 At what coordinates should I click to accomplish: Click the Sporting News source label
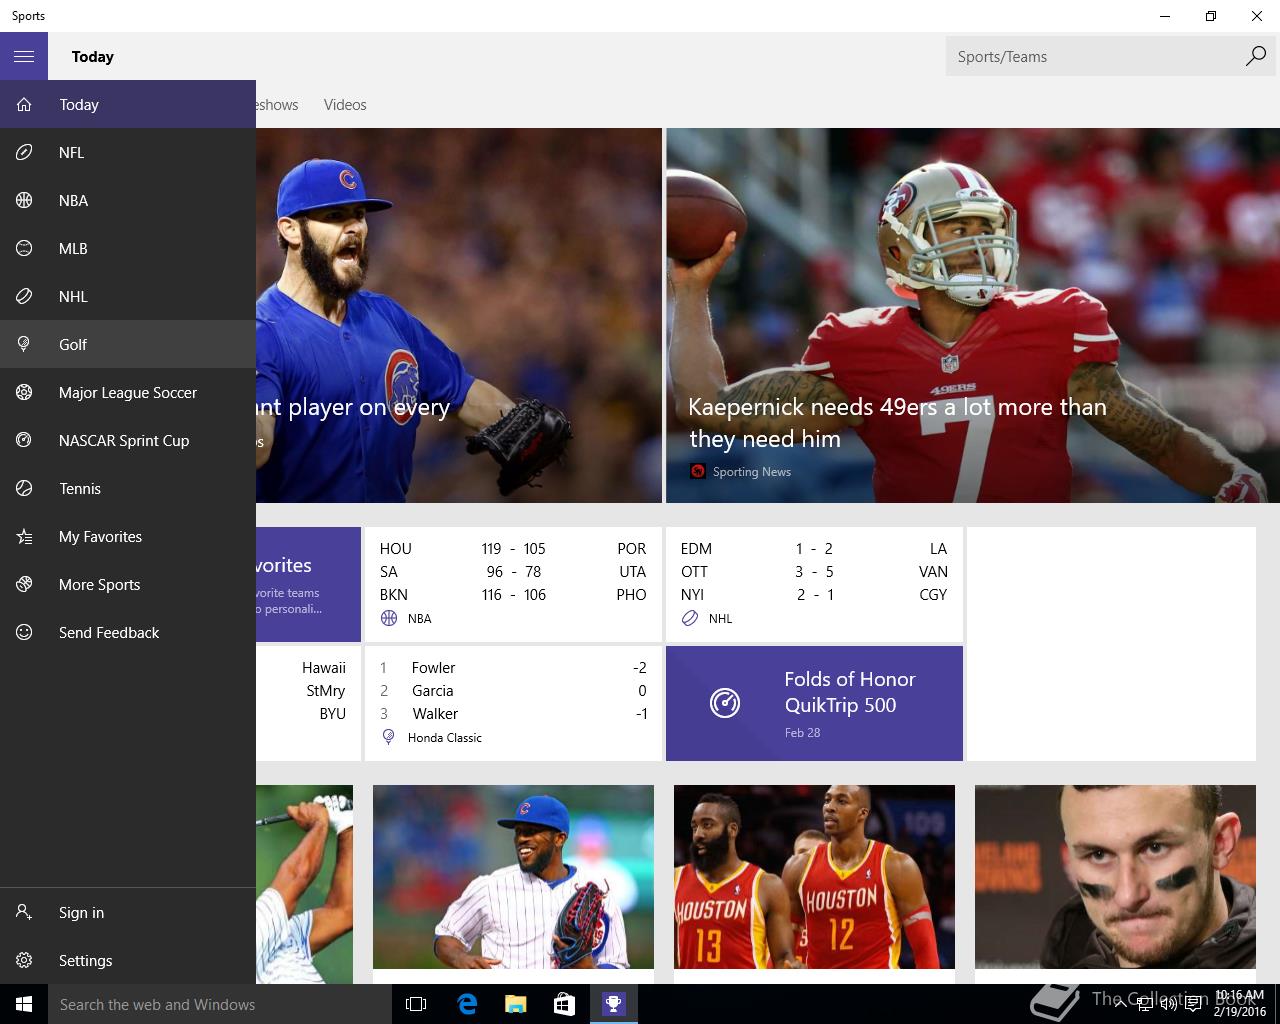[x=752, y=471]
